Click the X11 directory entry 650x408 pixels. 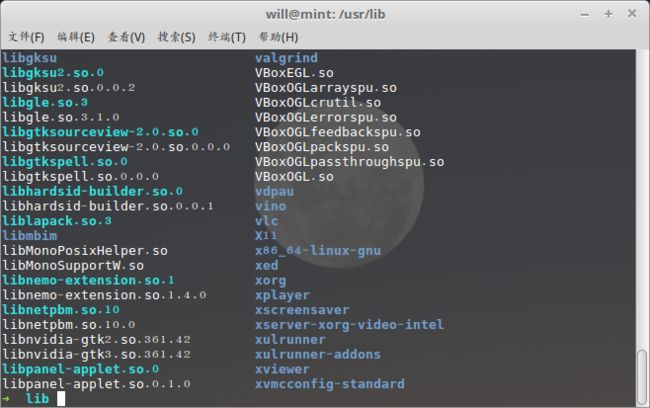coord(266,236)
